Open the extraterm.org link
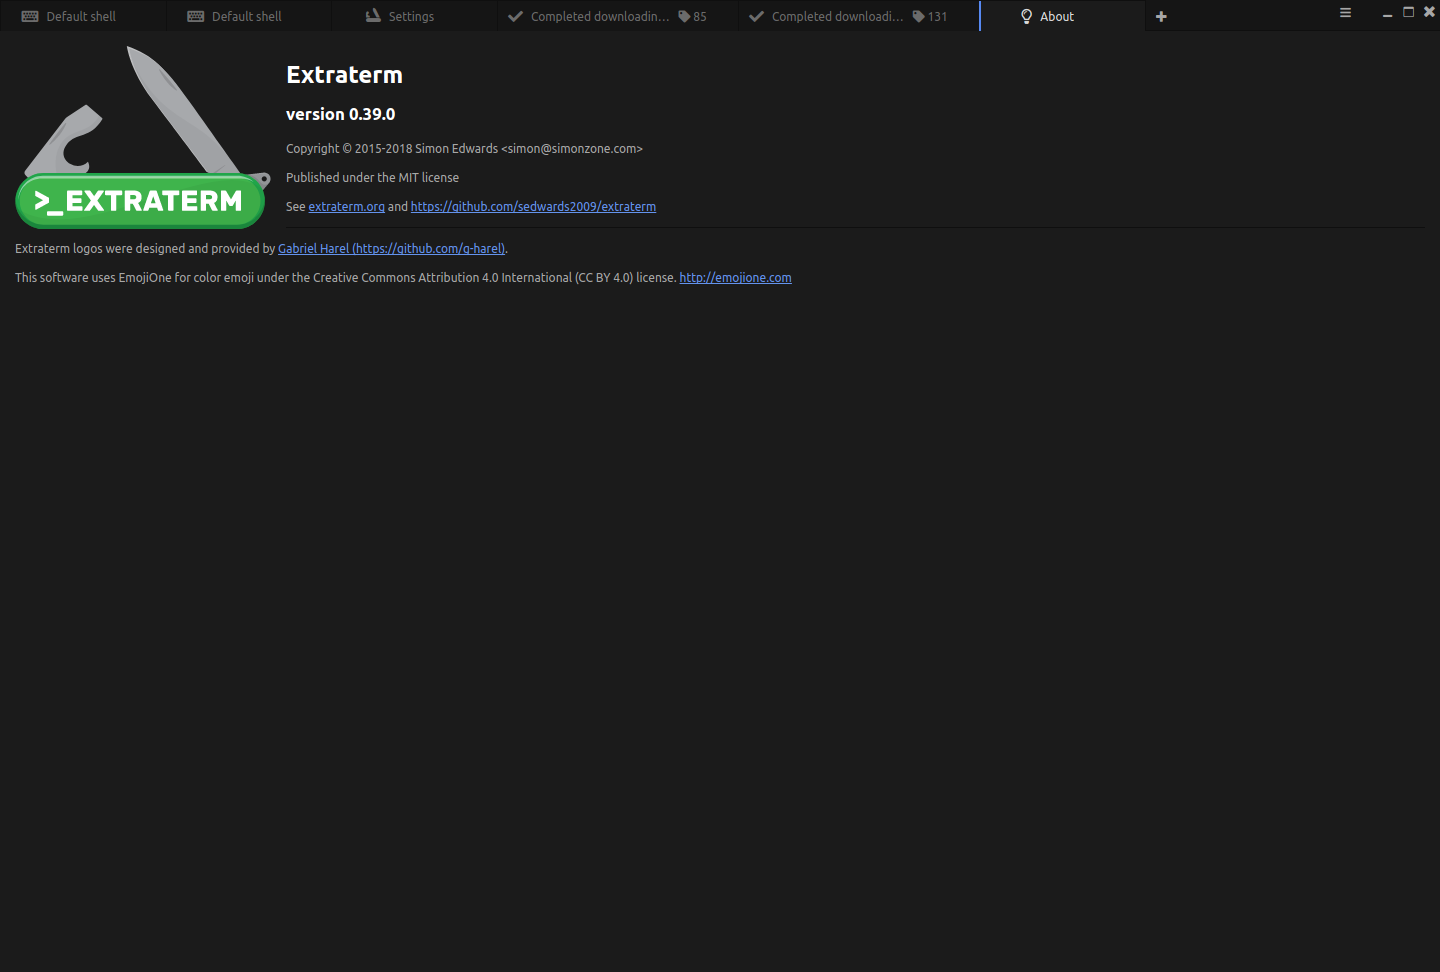This screenshot has height=972, width=1440. click(x=346, y=206)
